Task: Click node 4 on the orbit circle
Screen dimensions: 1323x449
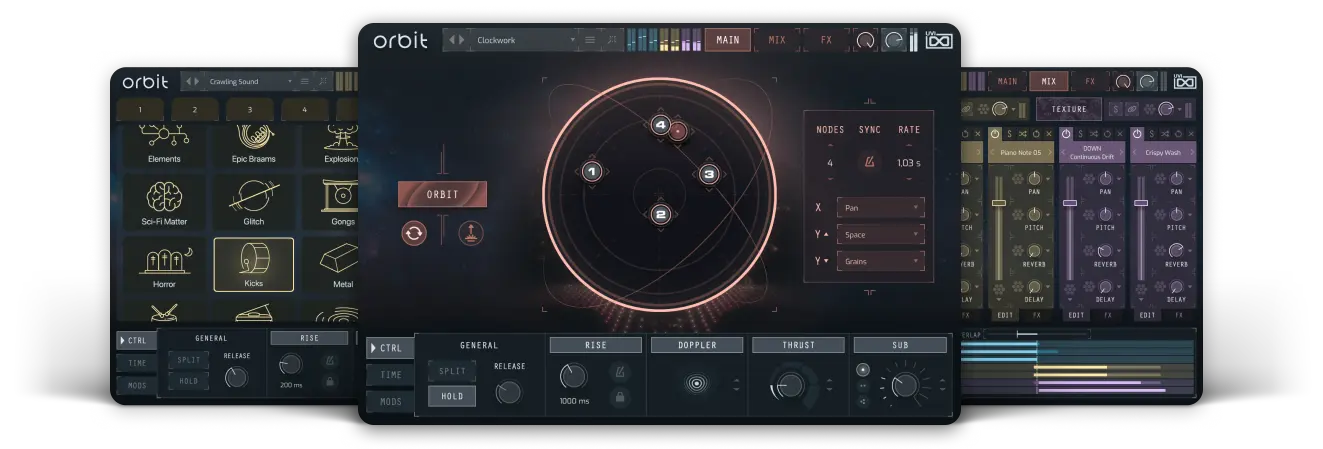Action: 659,125
